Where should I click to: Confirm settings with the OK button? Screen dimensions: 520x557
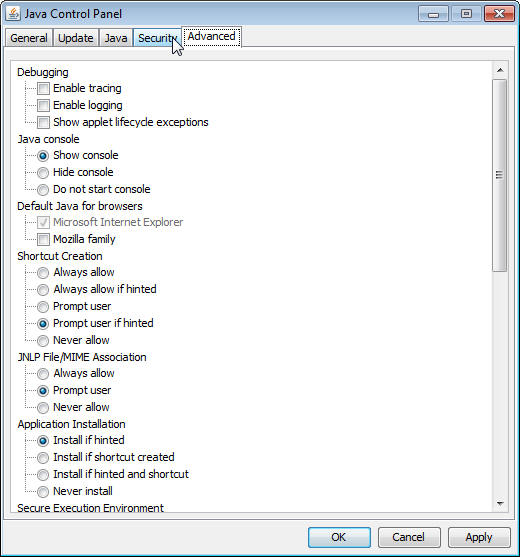click(x=339, y=537)
